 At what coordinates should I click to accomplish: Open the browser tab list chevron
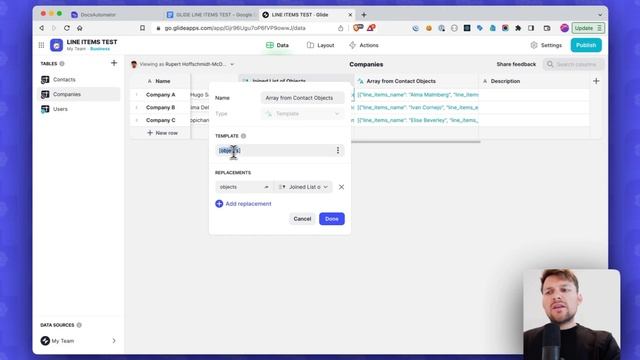[x=600, y=15]
